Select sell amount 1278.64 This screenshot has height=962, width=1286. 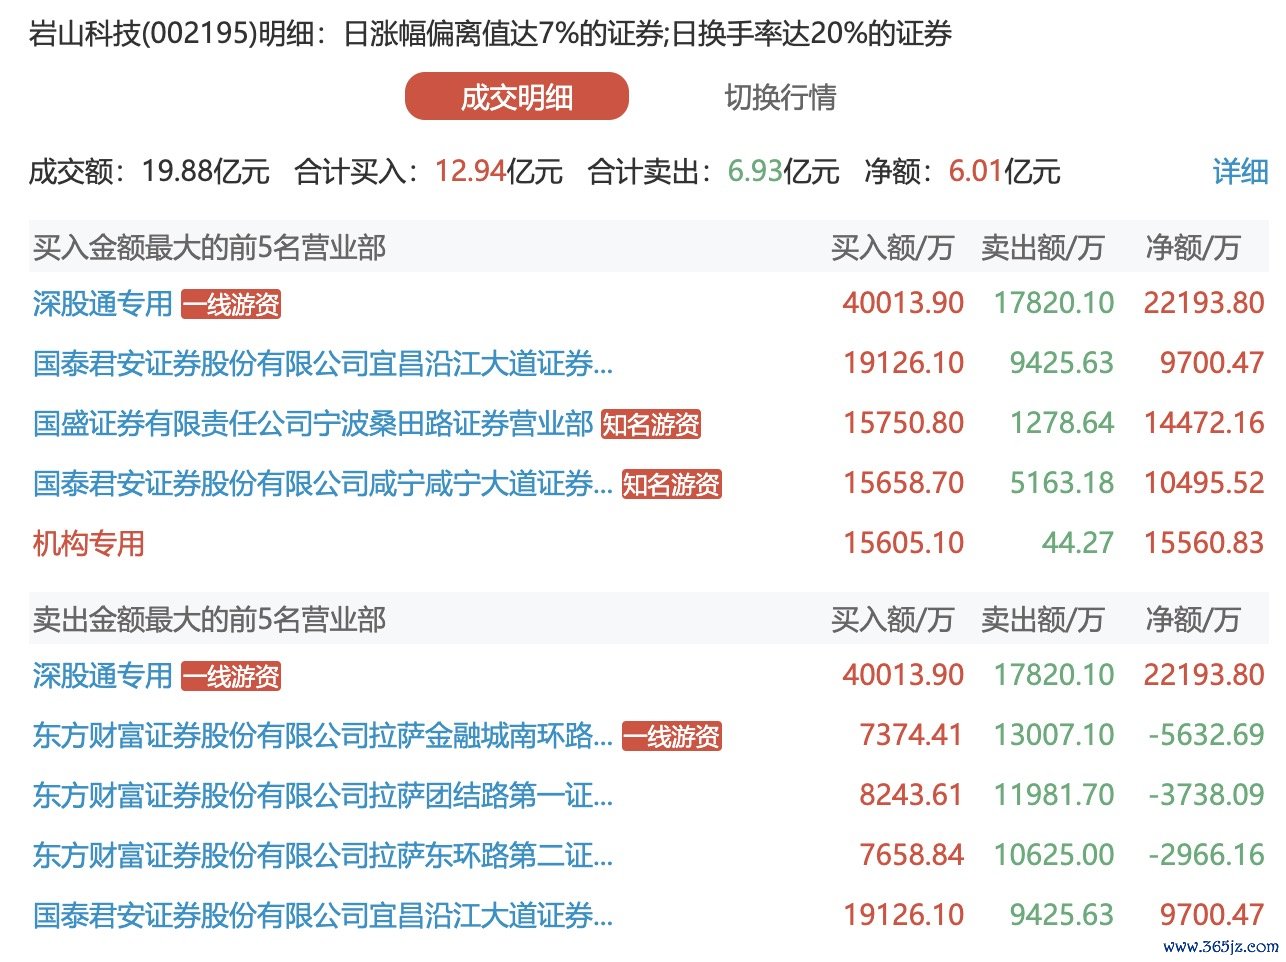(1061, 423)
